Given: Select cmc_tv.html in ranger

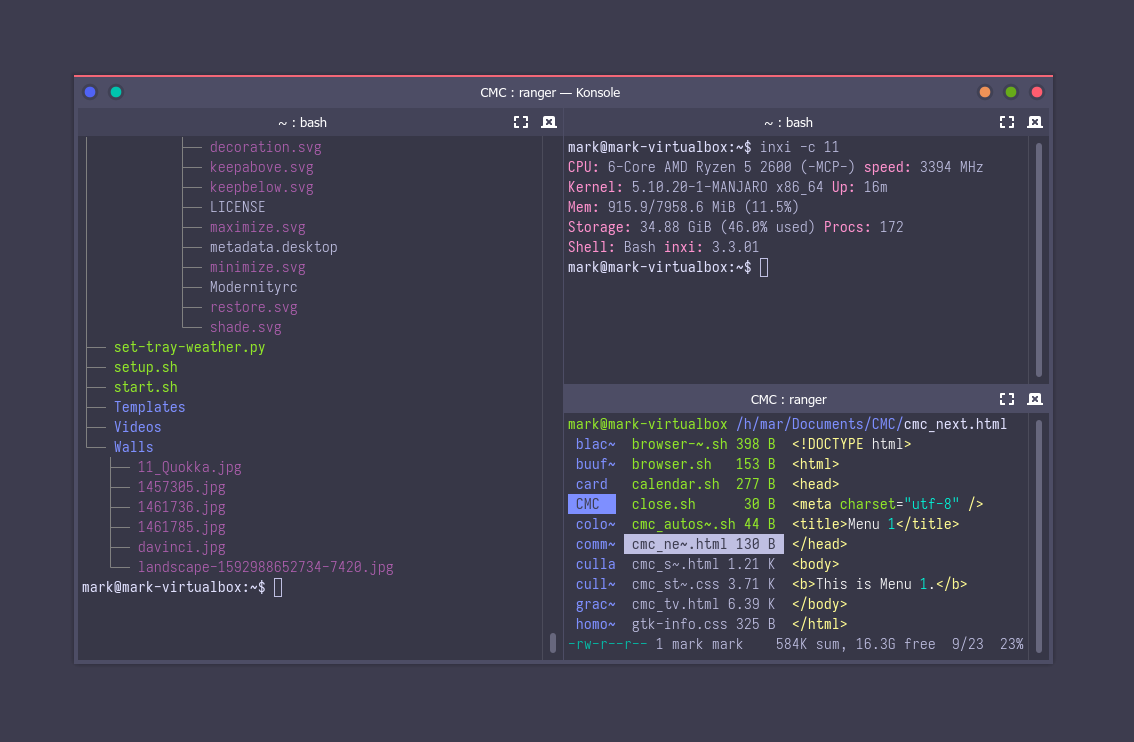Looking at the screenshot, I should pos(703,604).
